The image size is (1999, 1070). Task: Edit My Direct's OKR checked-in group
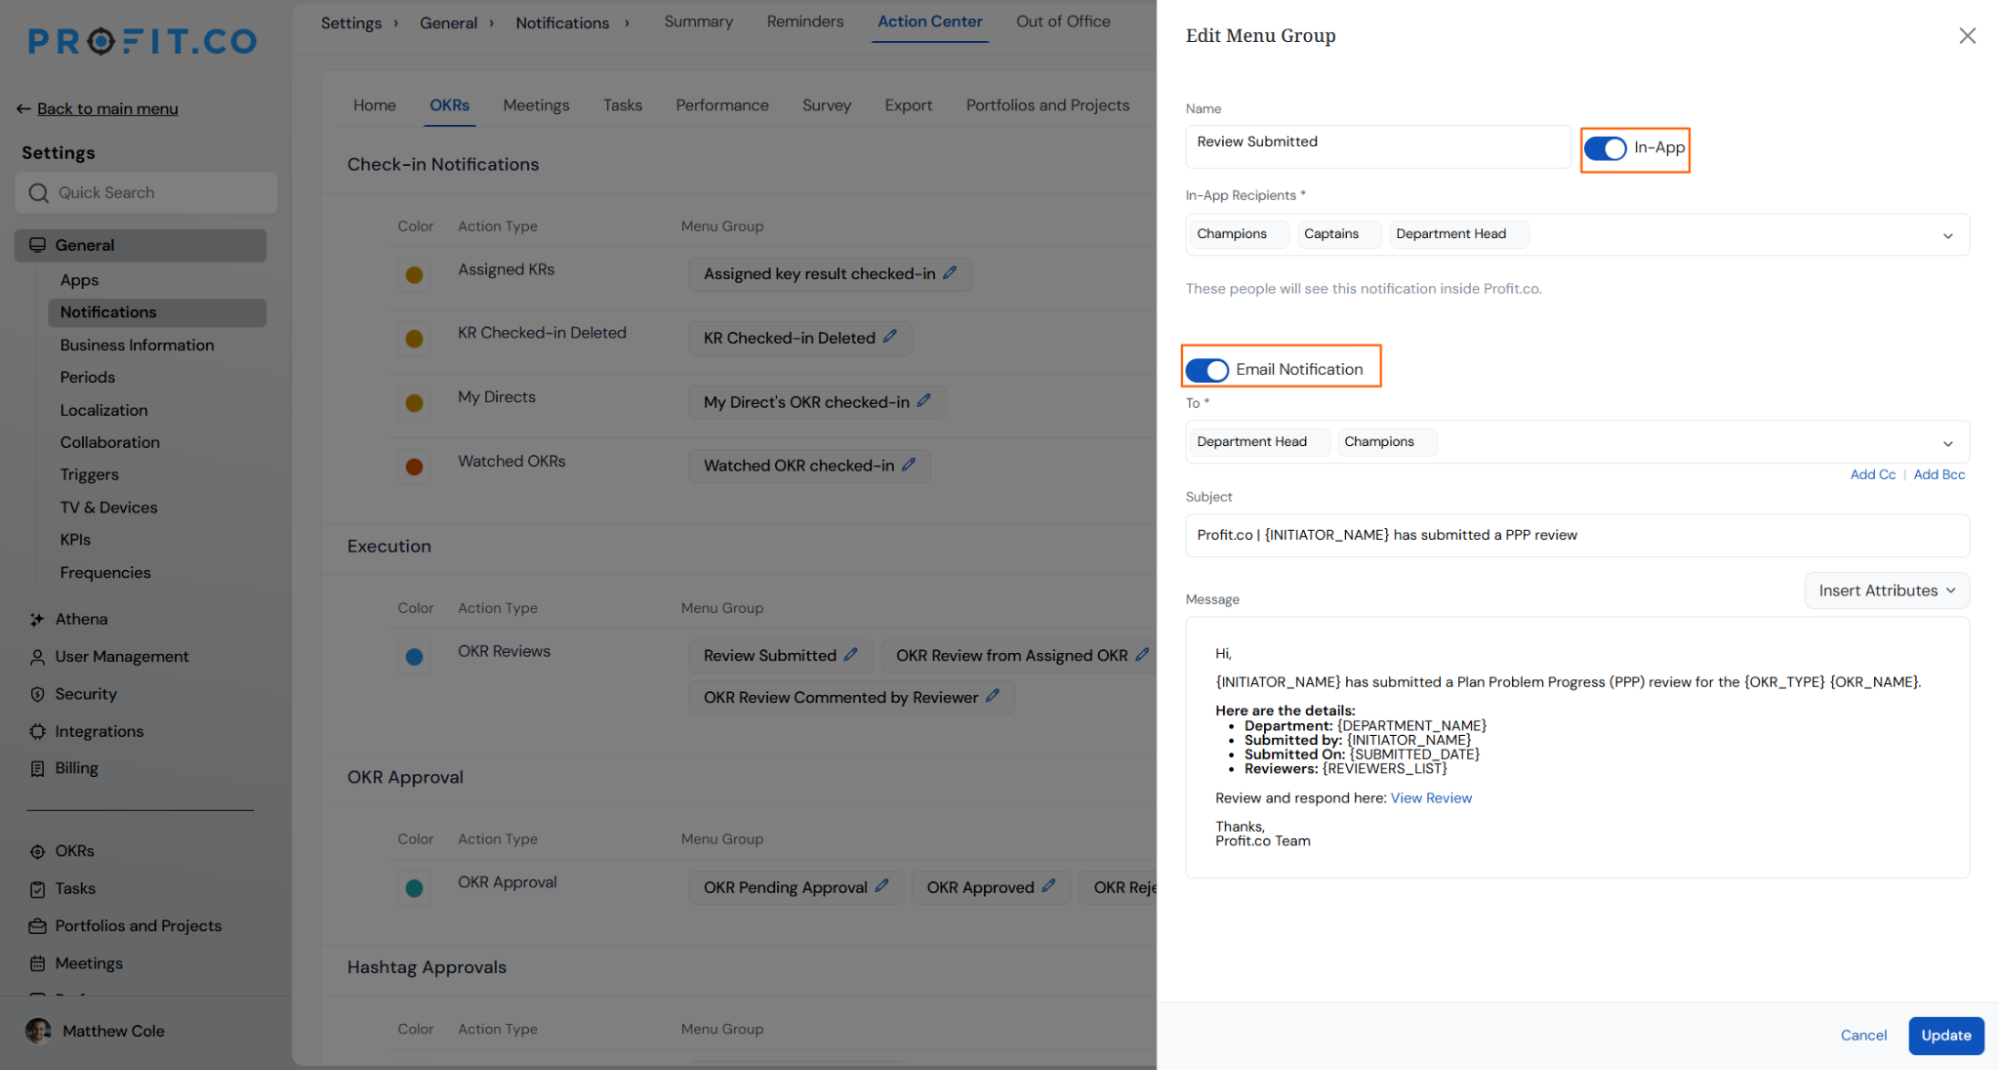(923, 401)
